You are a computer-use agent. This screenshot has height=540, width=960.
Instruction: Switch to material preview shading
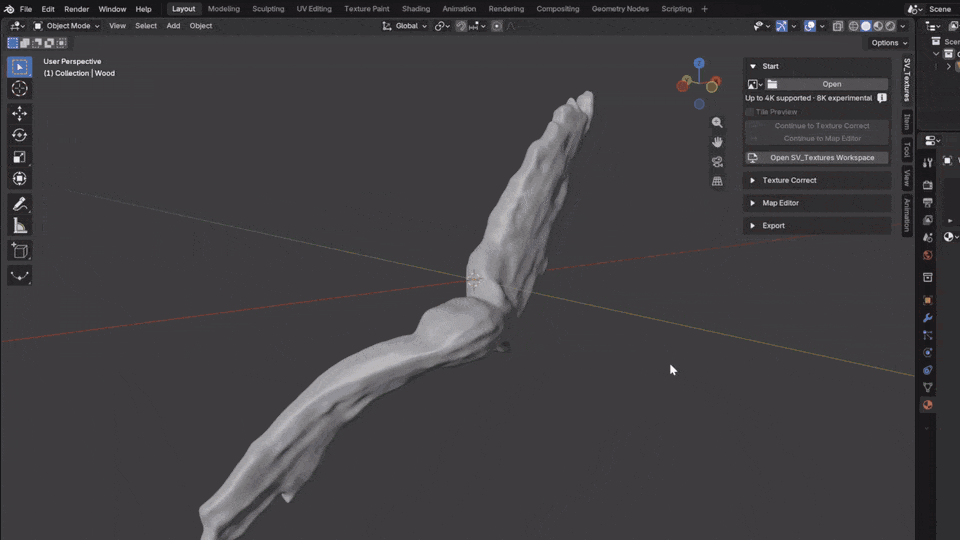click(878, 26)
